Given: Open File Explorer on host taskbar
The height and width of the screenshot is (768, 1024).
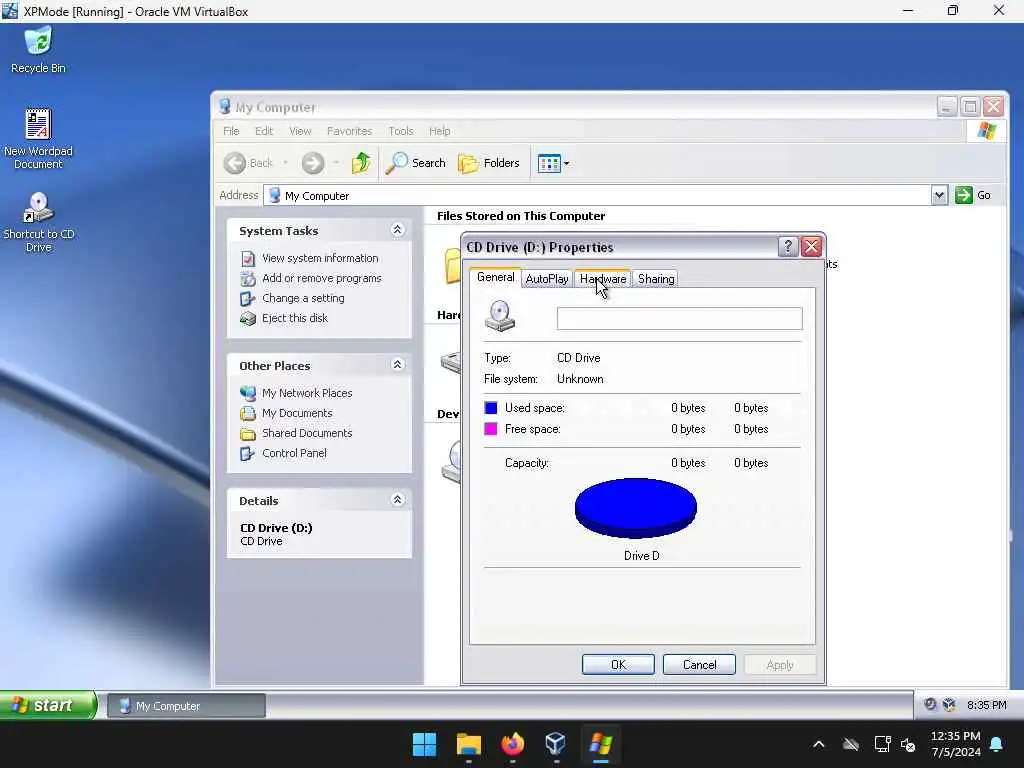Looking at the screenshot, I should click(468, 744).
